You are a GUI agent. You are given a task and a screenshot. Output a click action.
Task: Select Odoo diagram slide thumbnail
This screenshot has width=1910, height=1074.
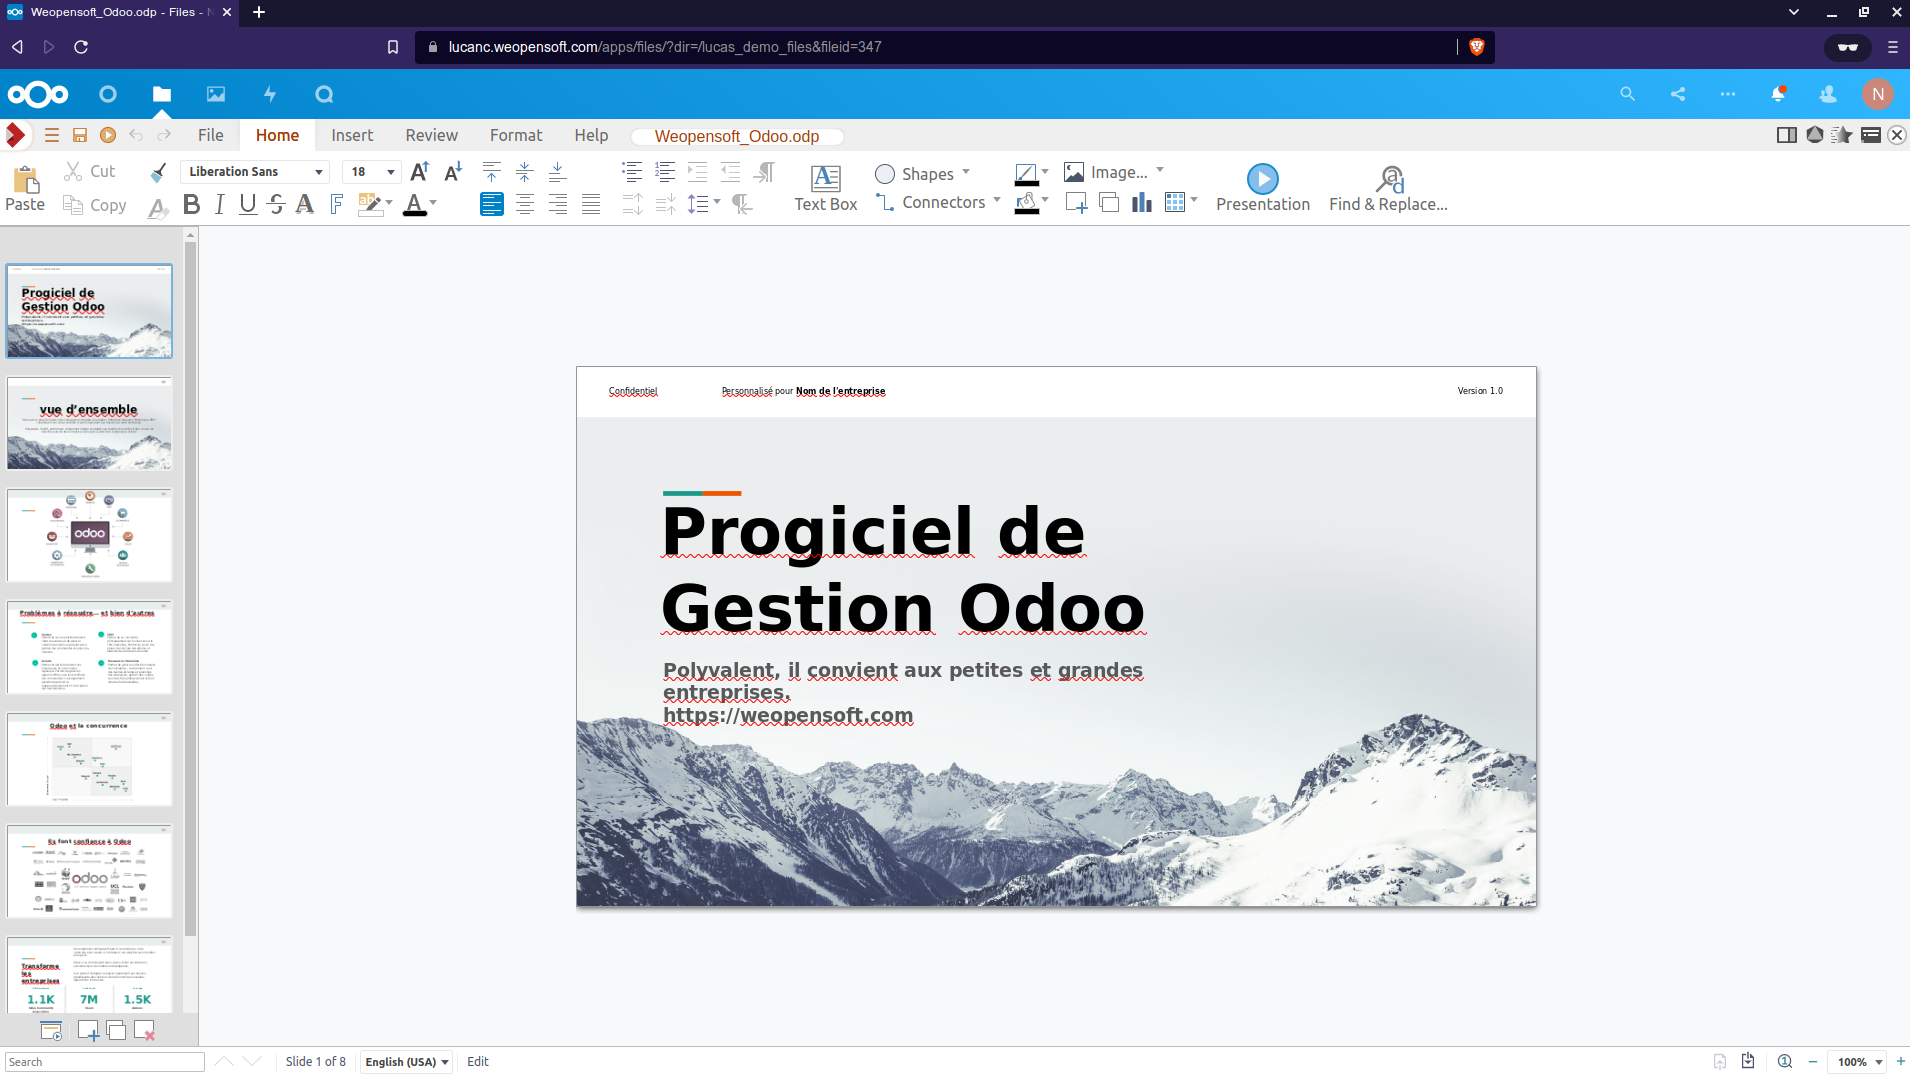pos(89,535)
